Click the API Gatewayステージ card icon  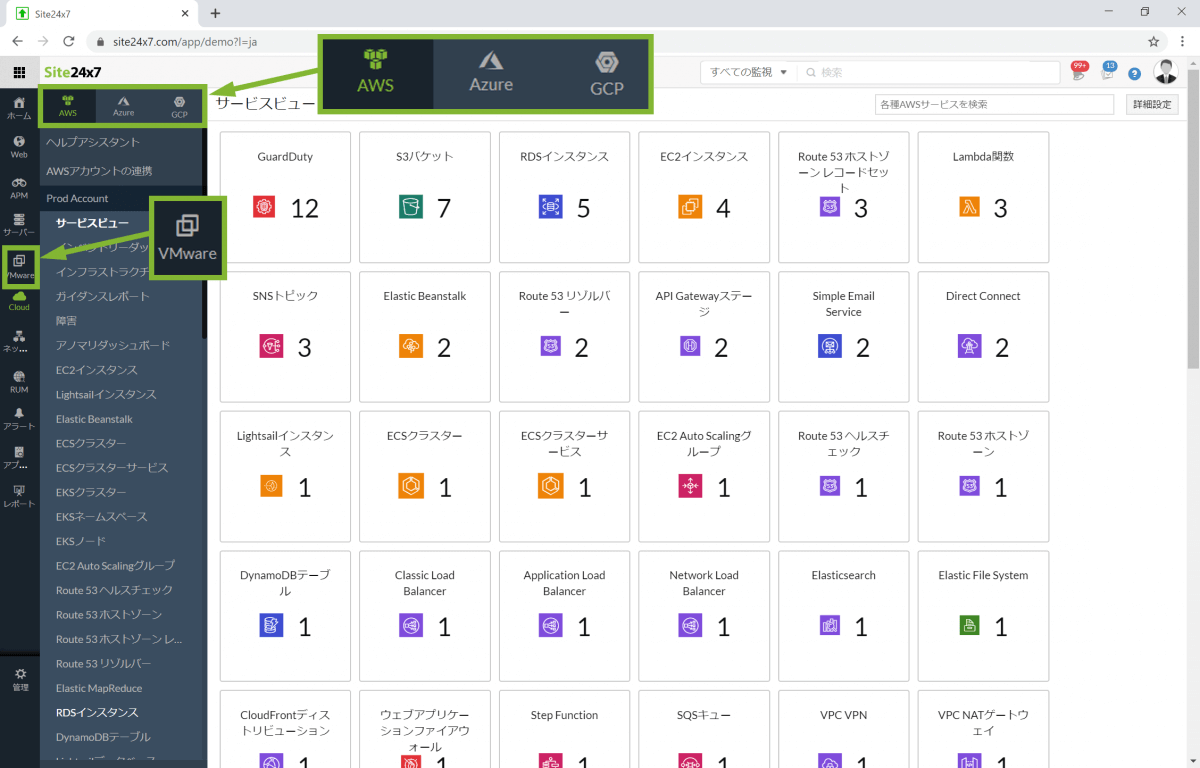click(689, 346)
